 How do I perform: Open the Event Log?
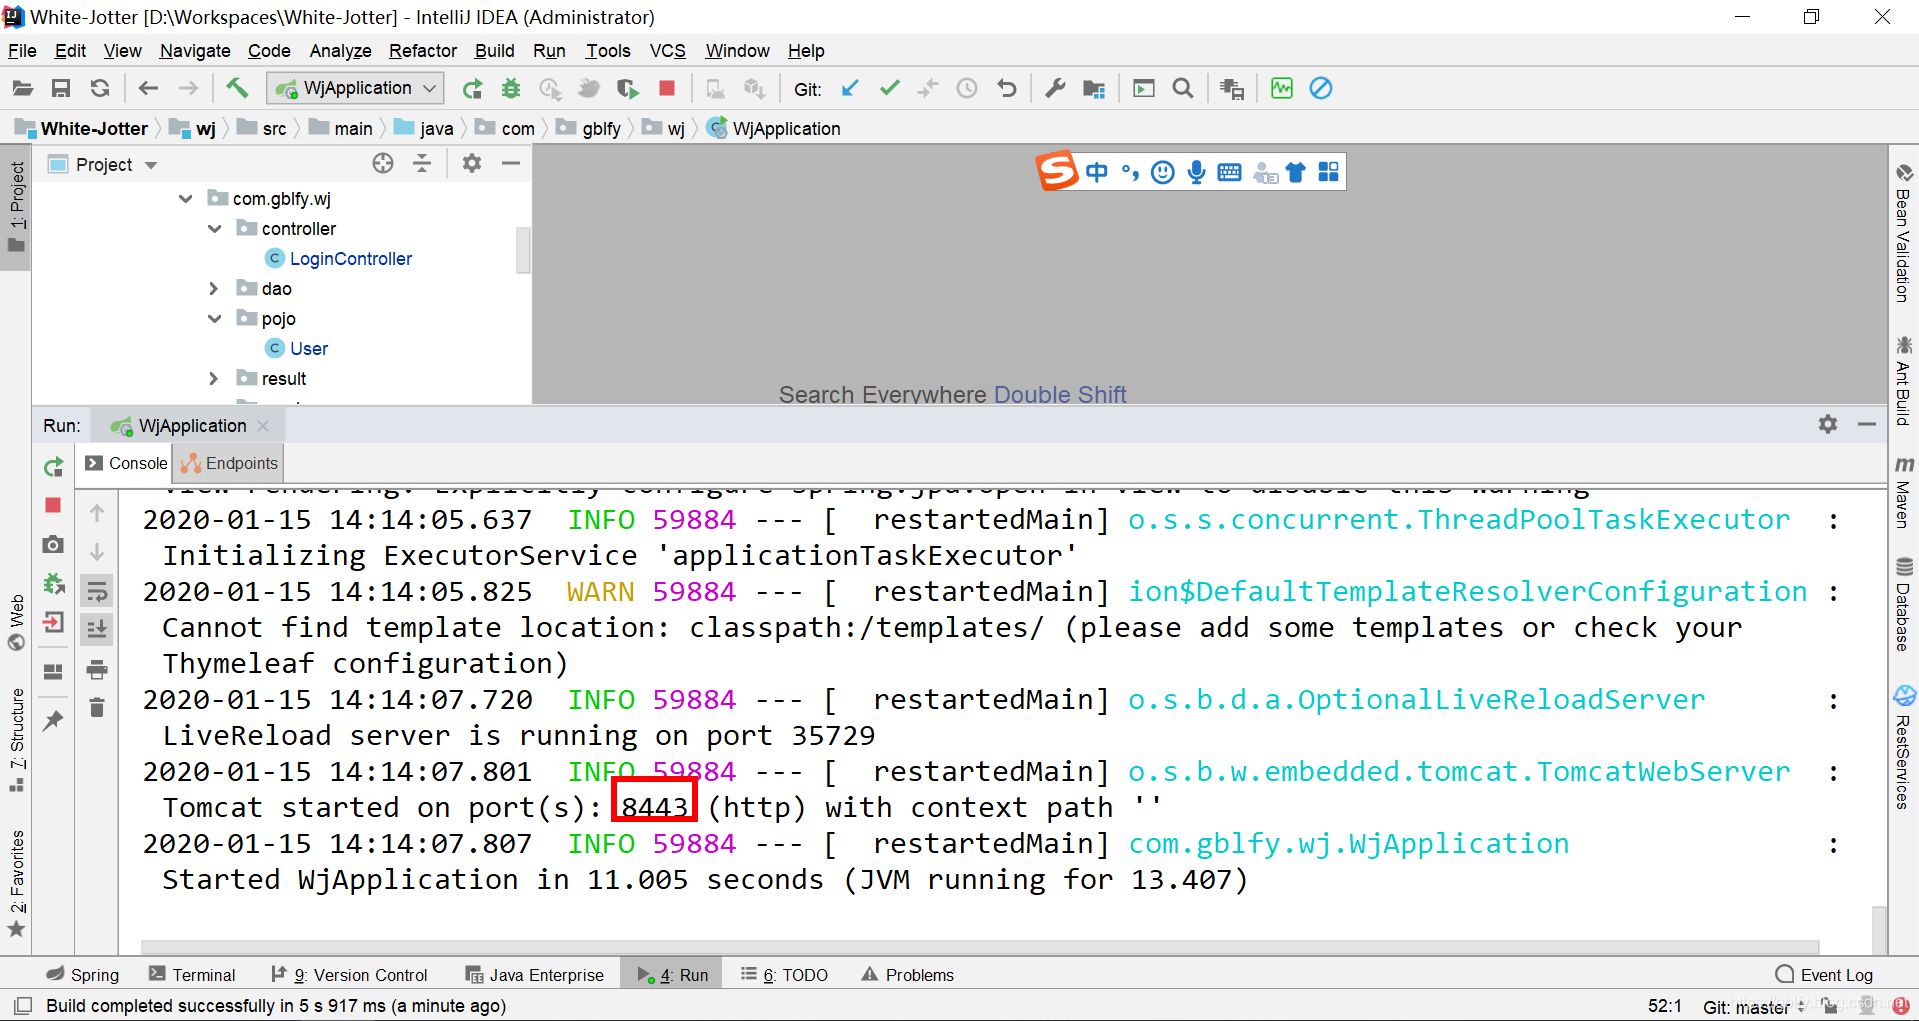pyautogui.click(x=1824, y=975)
